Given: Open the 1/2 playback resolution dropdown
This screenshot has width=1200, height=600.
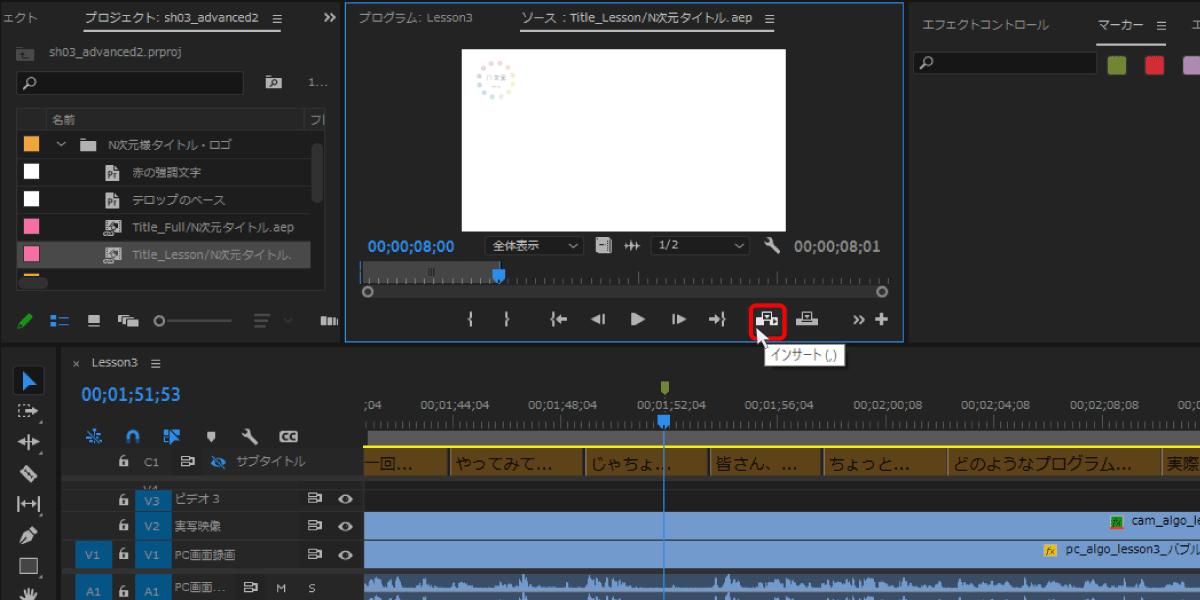Looking at the screenshot, I should (x=700, y=245).
